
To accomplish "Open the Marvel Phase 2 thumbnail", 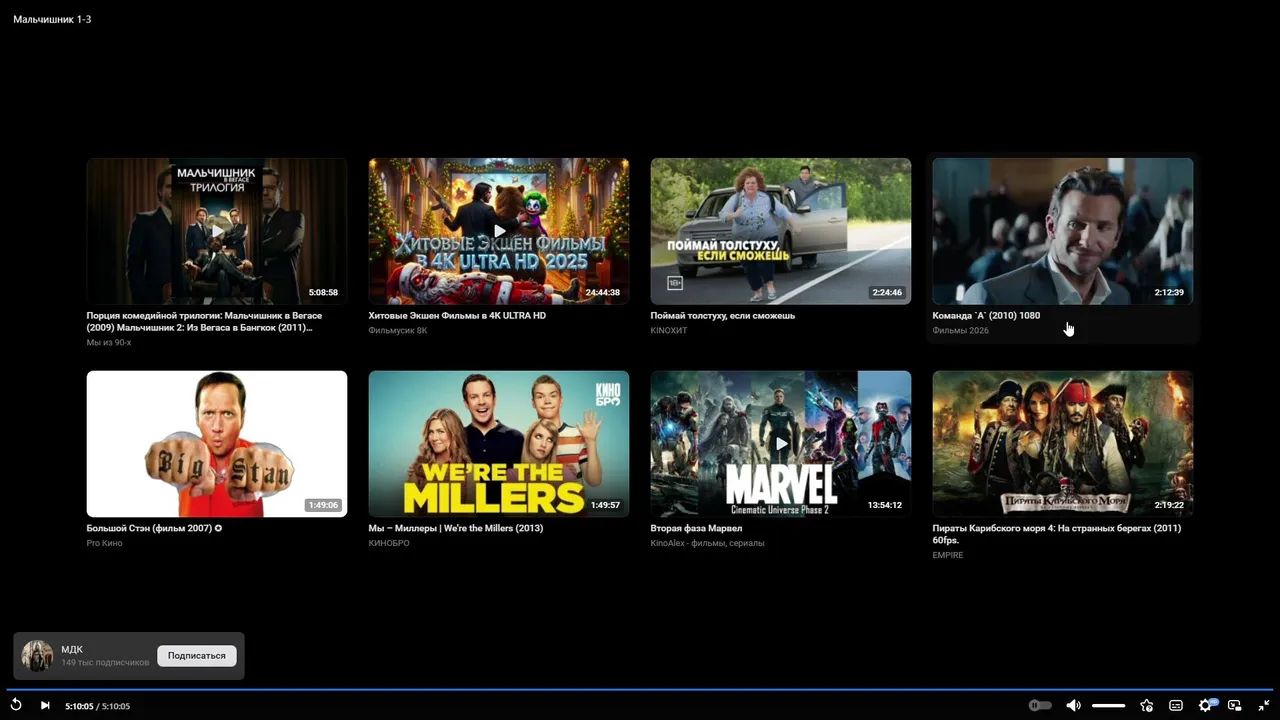I will click(781, 444).
